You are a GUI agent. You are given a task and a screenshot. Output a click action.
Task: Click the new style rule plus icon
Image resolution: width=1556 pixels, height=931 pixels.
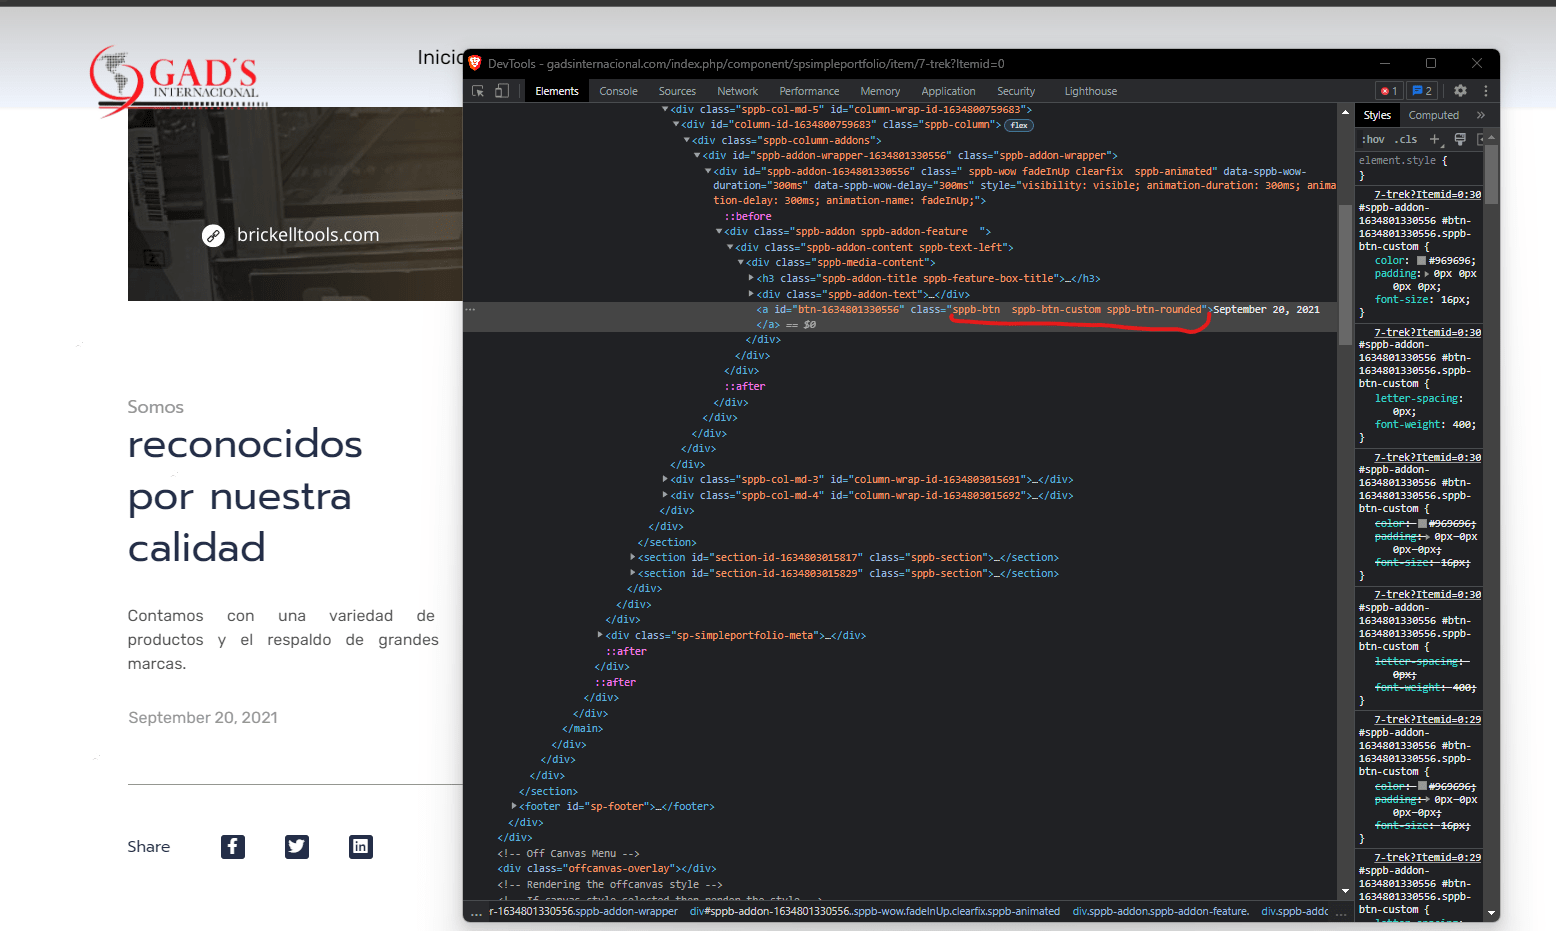pos(1434,139)
